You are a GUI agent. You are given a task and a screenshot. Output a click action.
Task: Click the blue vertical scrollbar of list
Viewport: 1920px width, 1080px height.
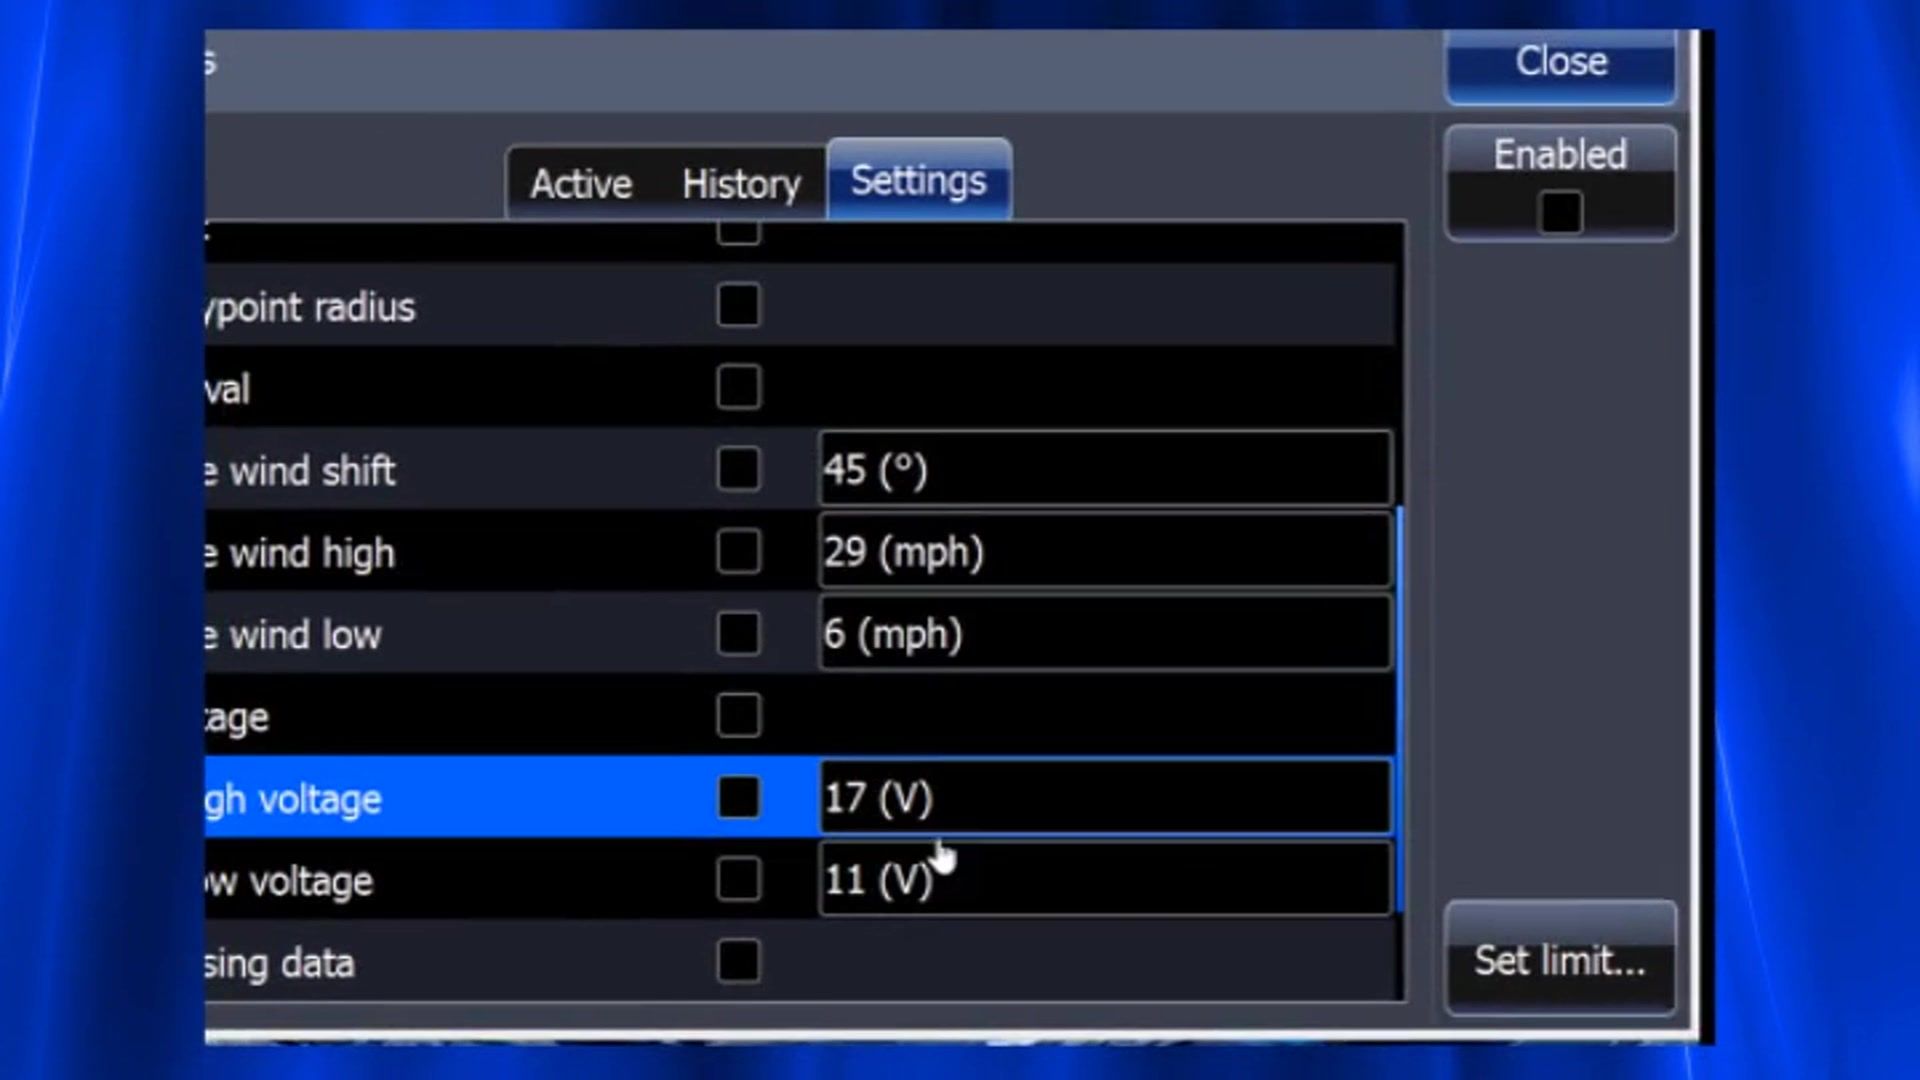(1399, 710)
